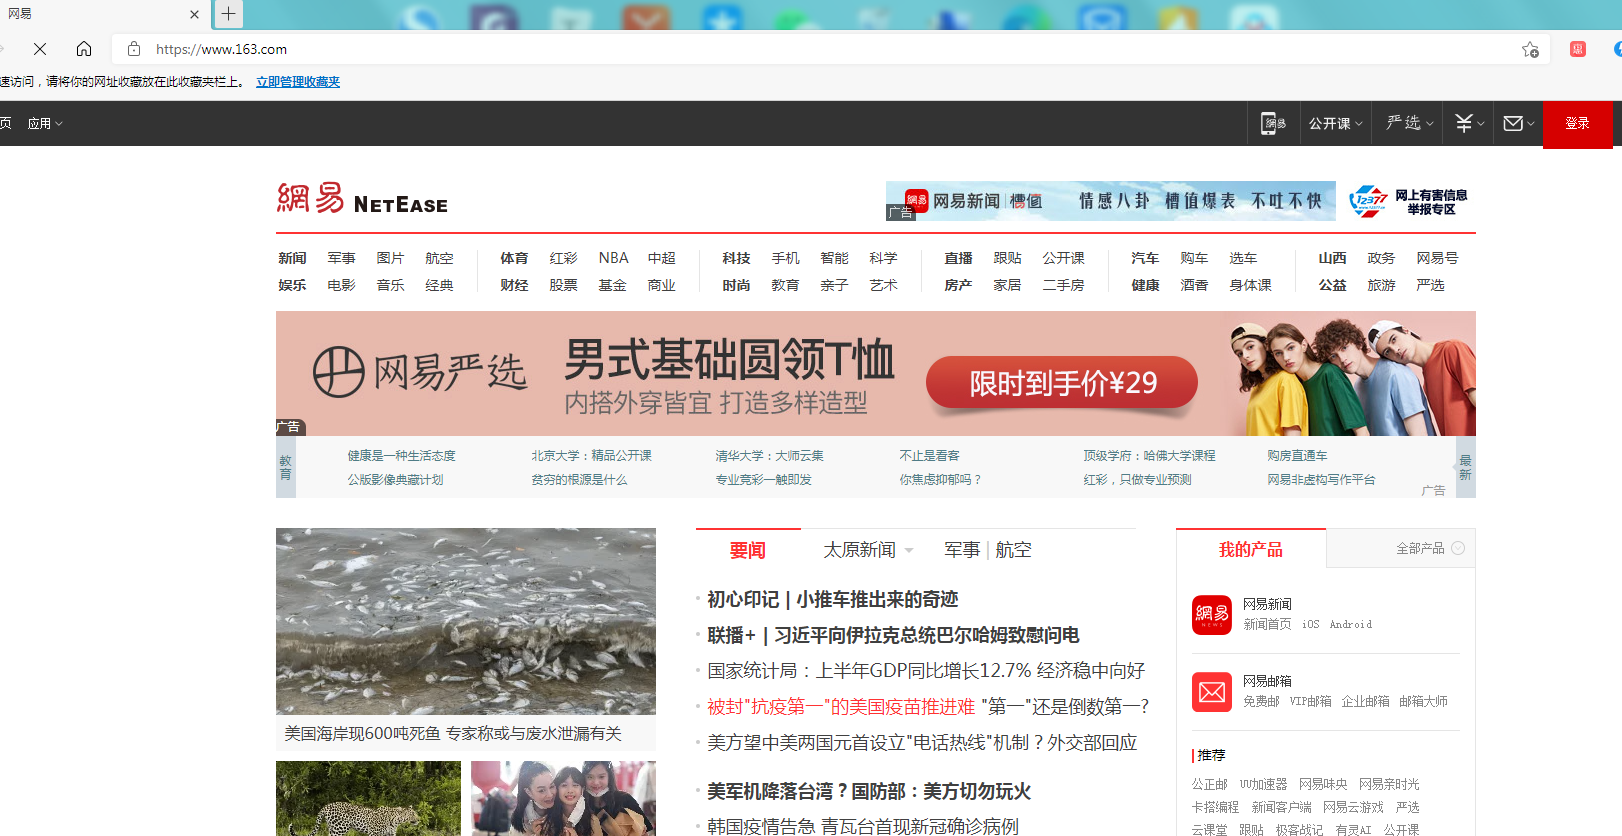Viewport: 1622px width, 836px height.
Task: Close the 网易 browser tab
Action: tap(194, 14)
